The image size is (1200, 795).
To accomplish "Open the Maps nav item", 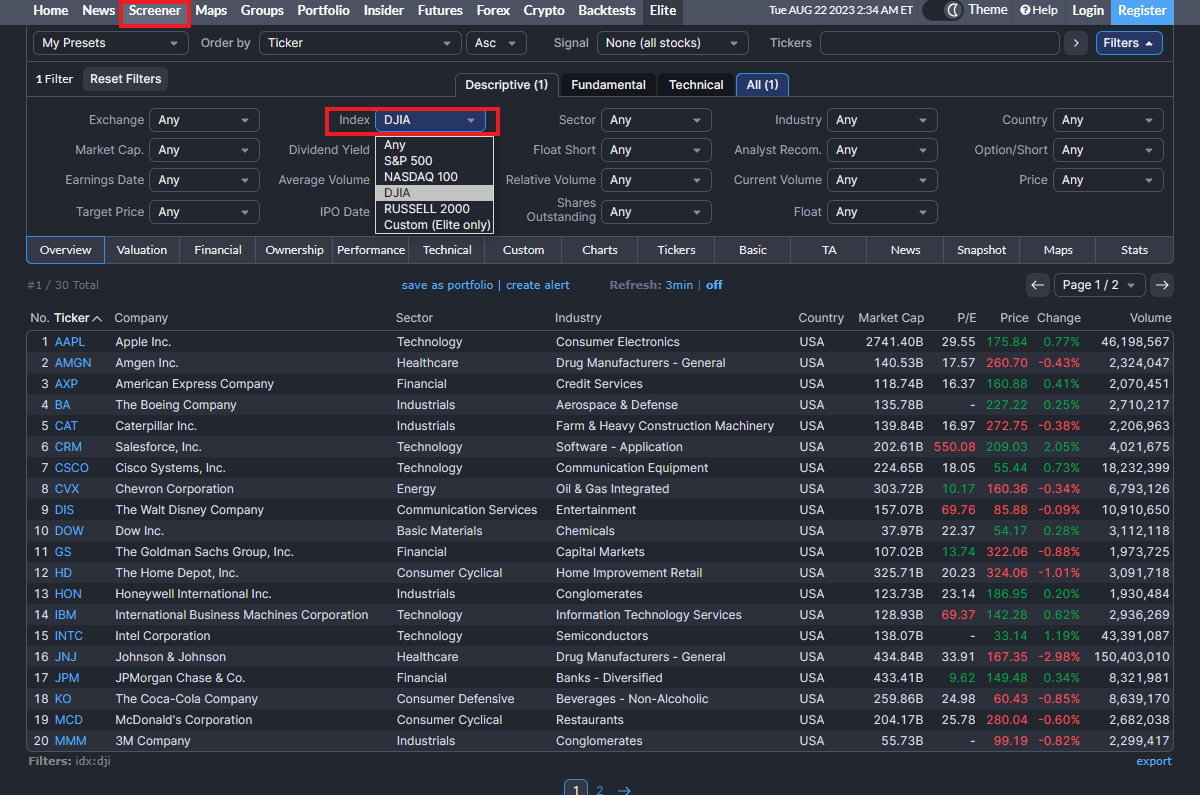I will (x=211, y=11).
